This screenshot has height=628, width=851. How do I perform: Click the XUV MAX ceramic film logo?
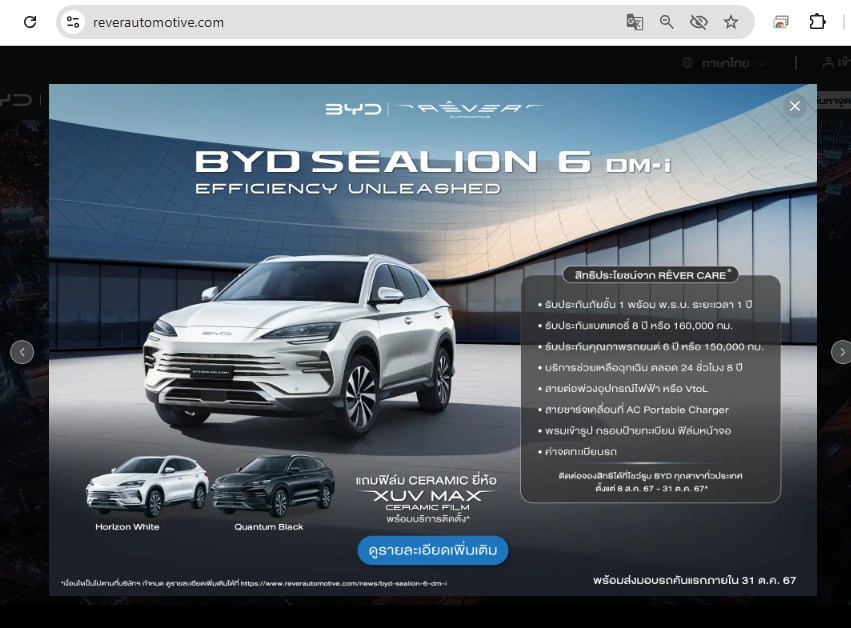(428, 500)
